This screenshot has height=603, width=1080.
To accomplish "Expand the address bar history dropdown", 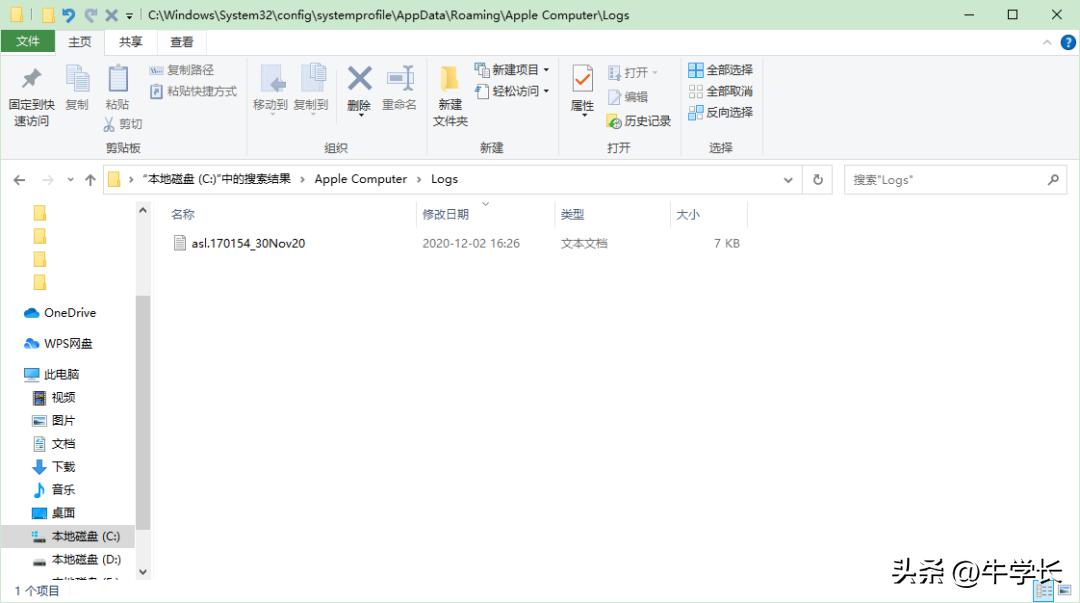I will point(789,179).
